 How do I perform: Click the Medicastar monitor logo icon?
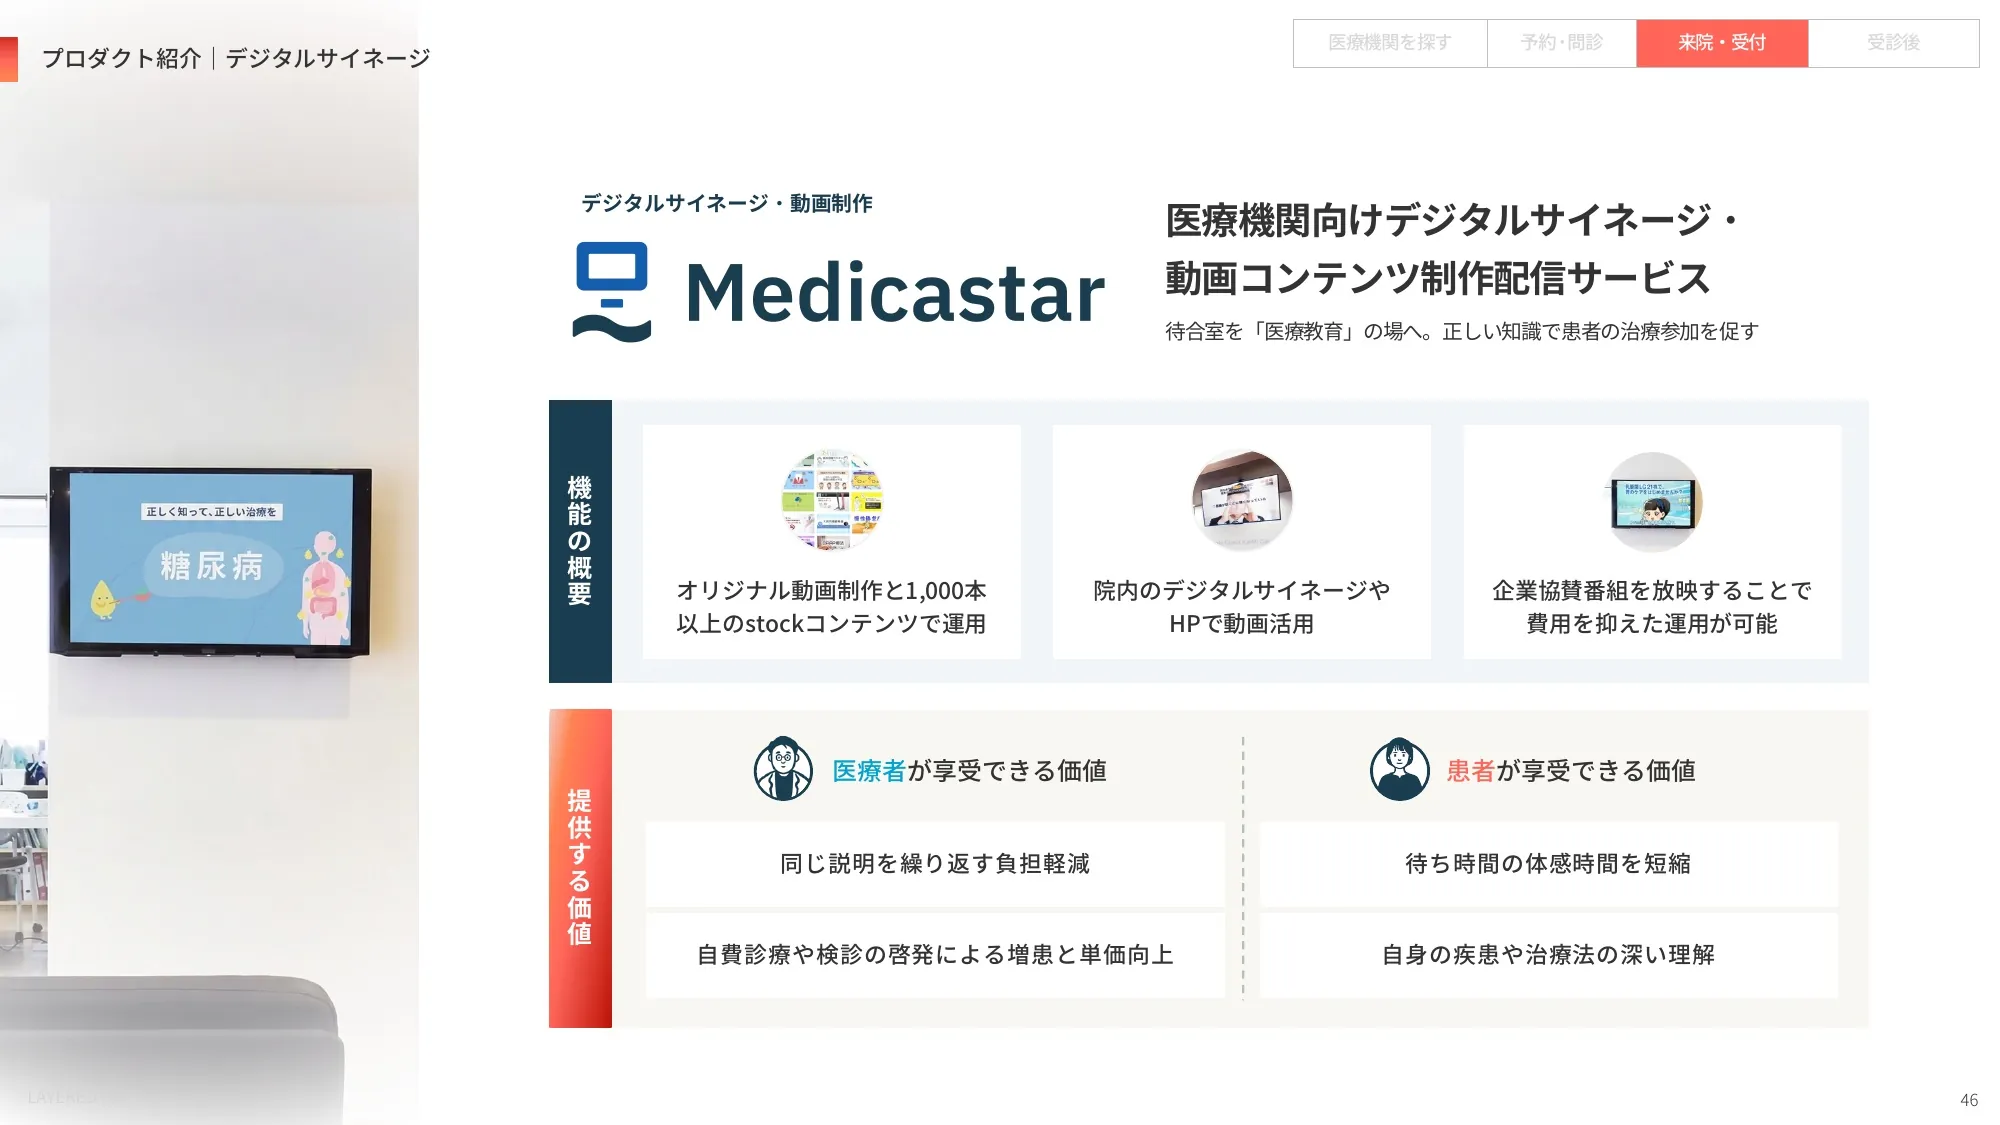[612, 292]
